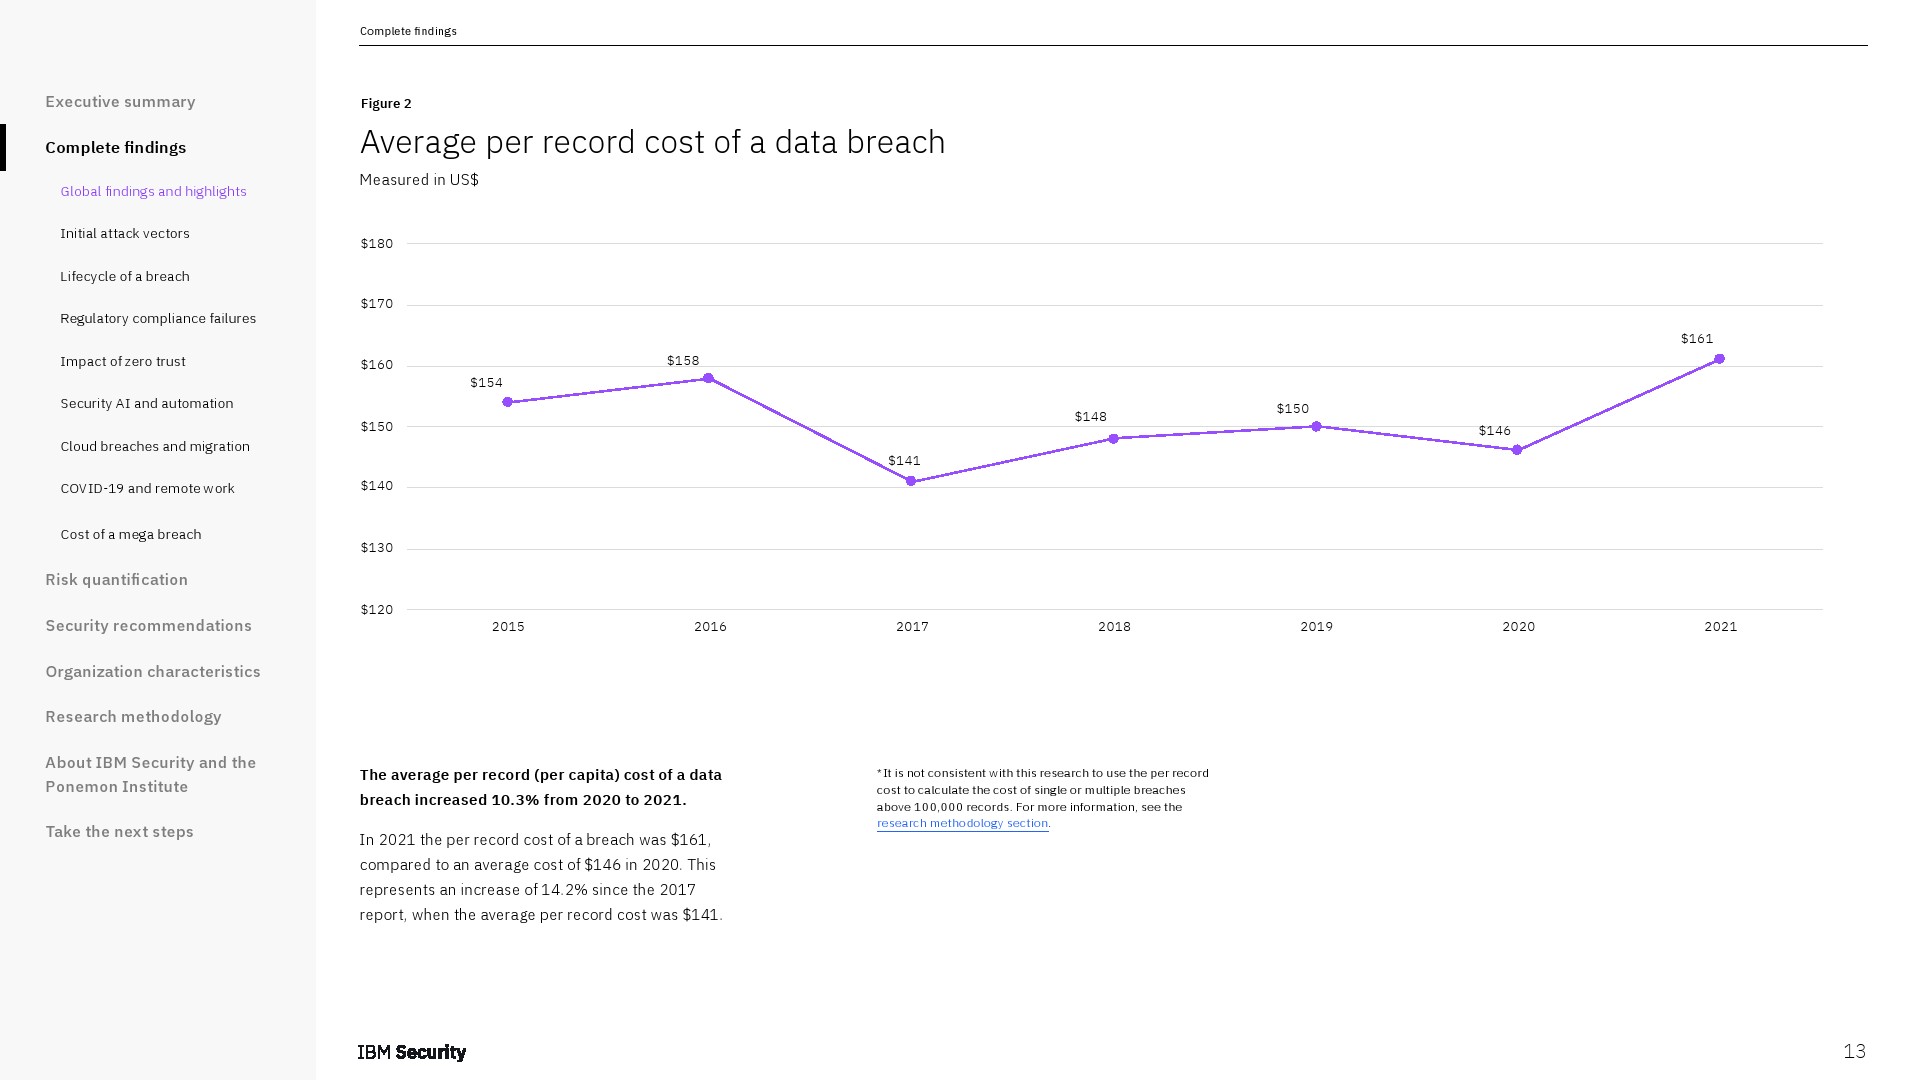Navigate to Impact of zero trust
This screenshot has width=1920, height=1080.
coord(123,362)
